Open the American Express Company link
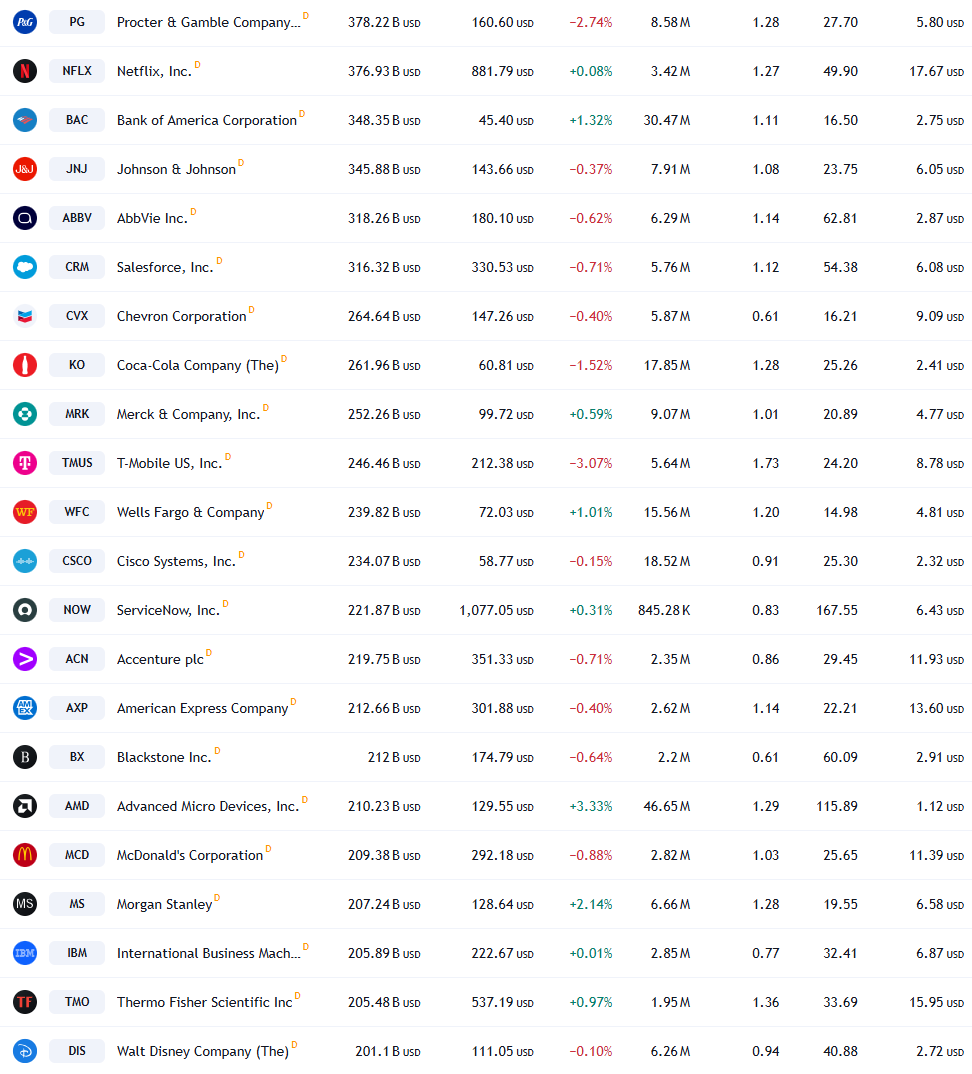 coord(203,708)
